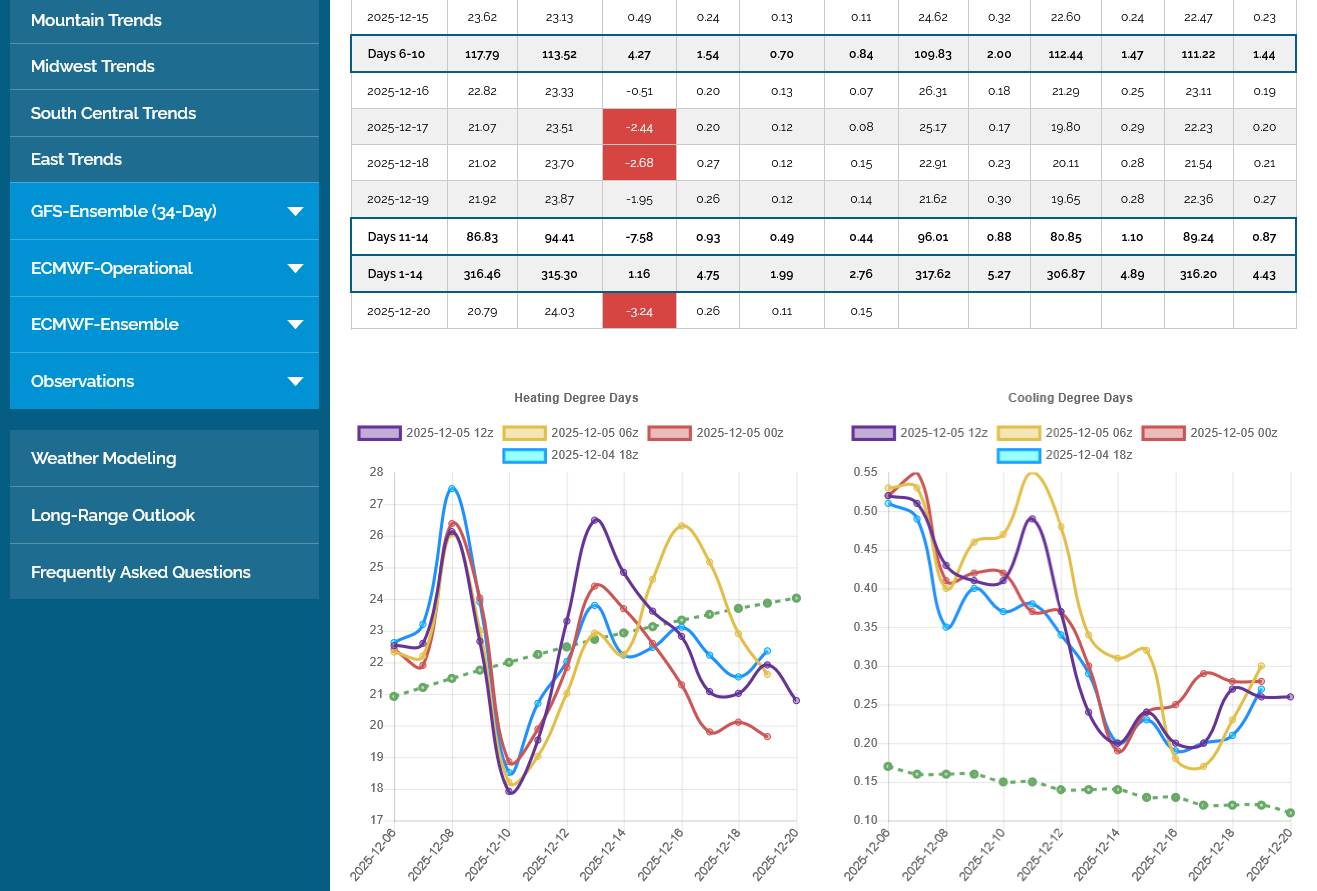Select South Central Trends in the sidebar
This screenshot has height=891, width=1317.
click(113, 113)
